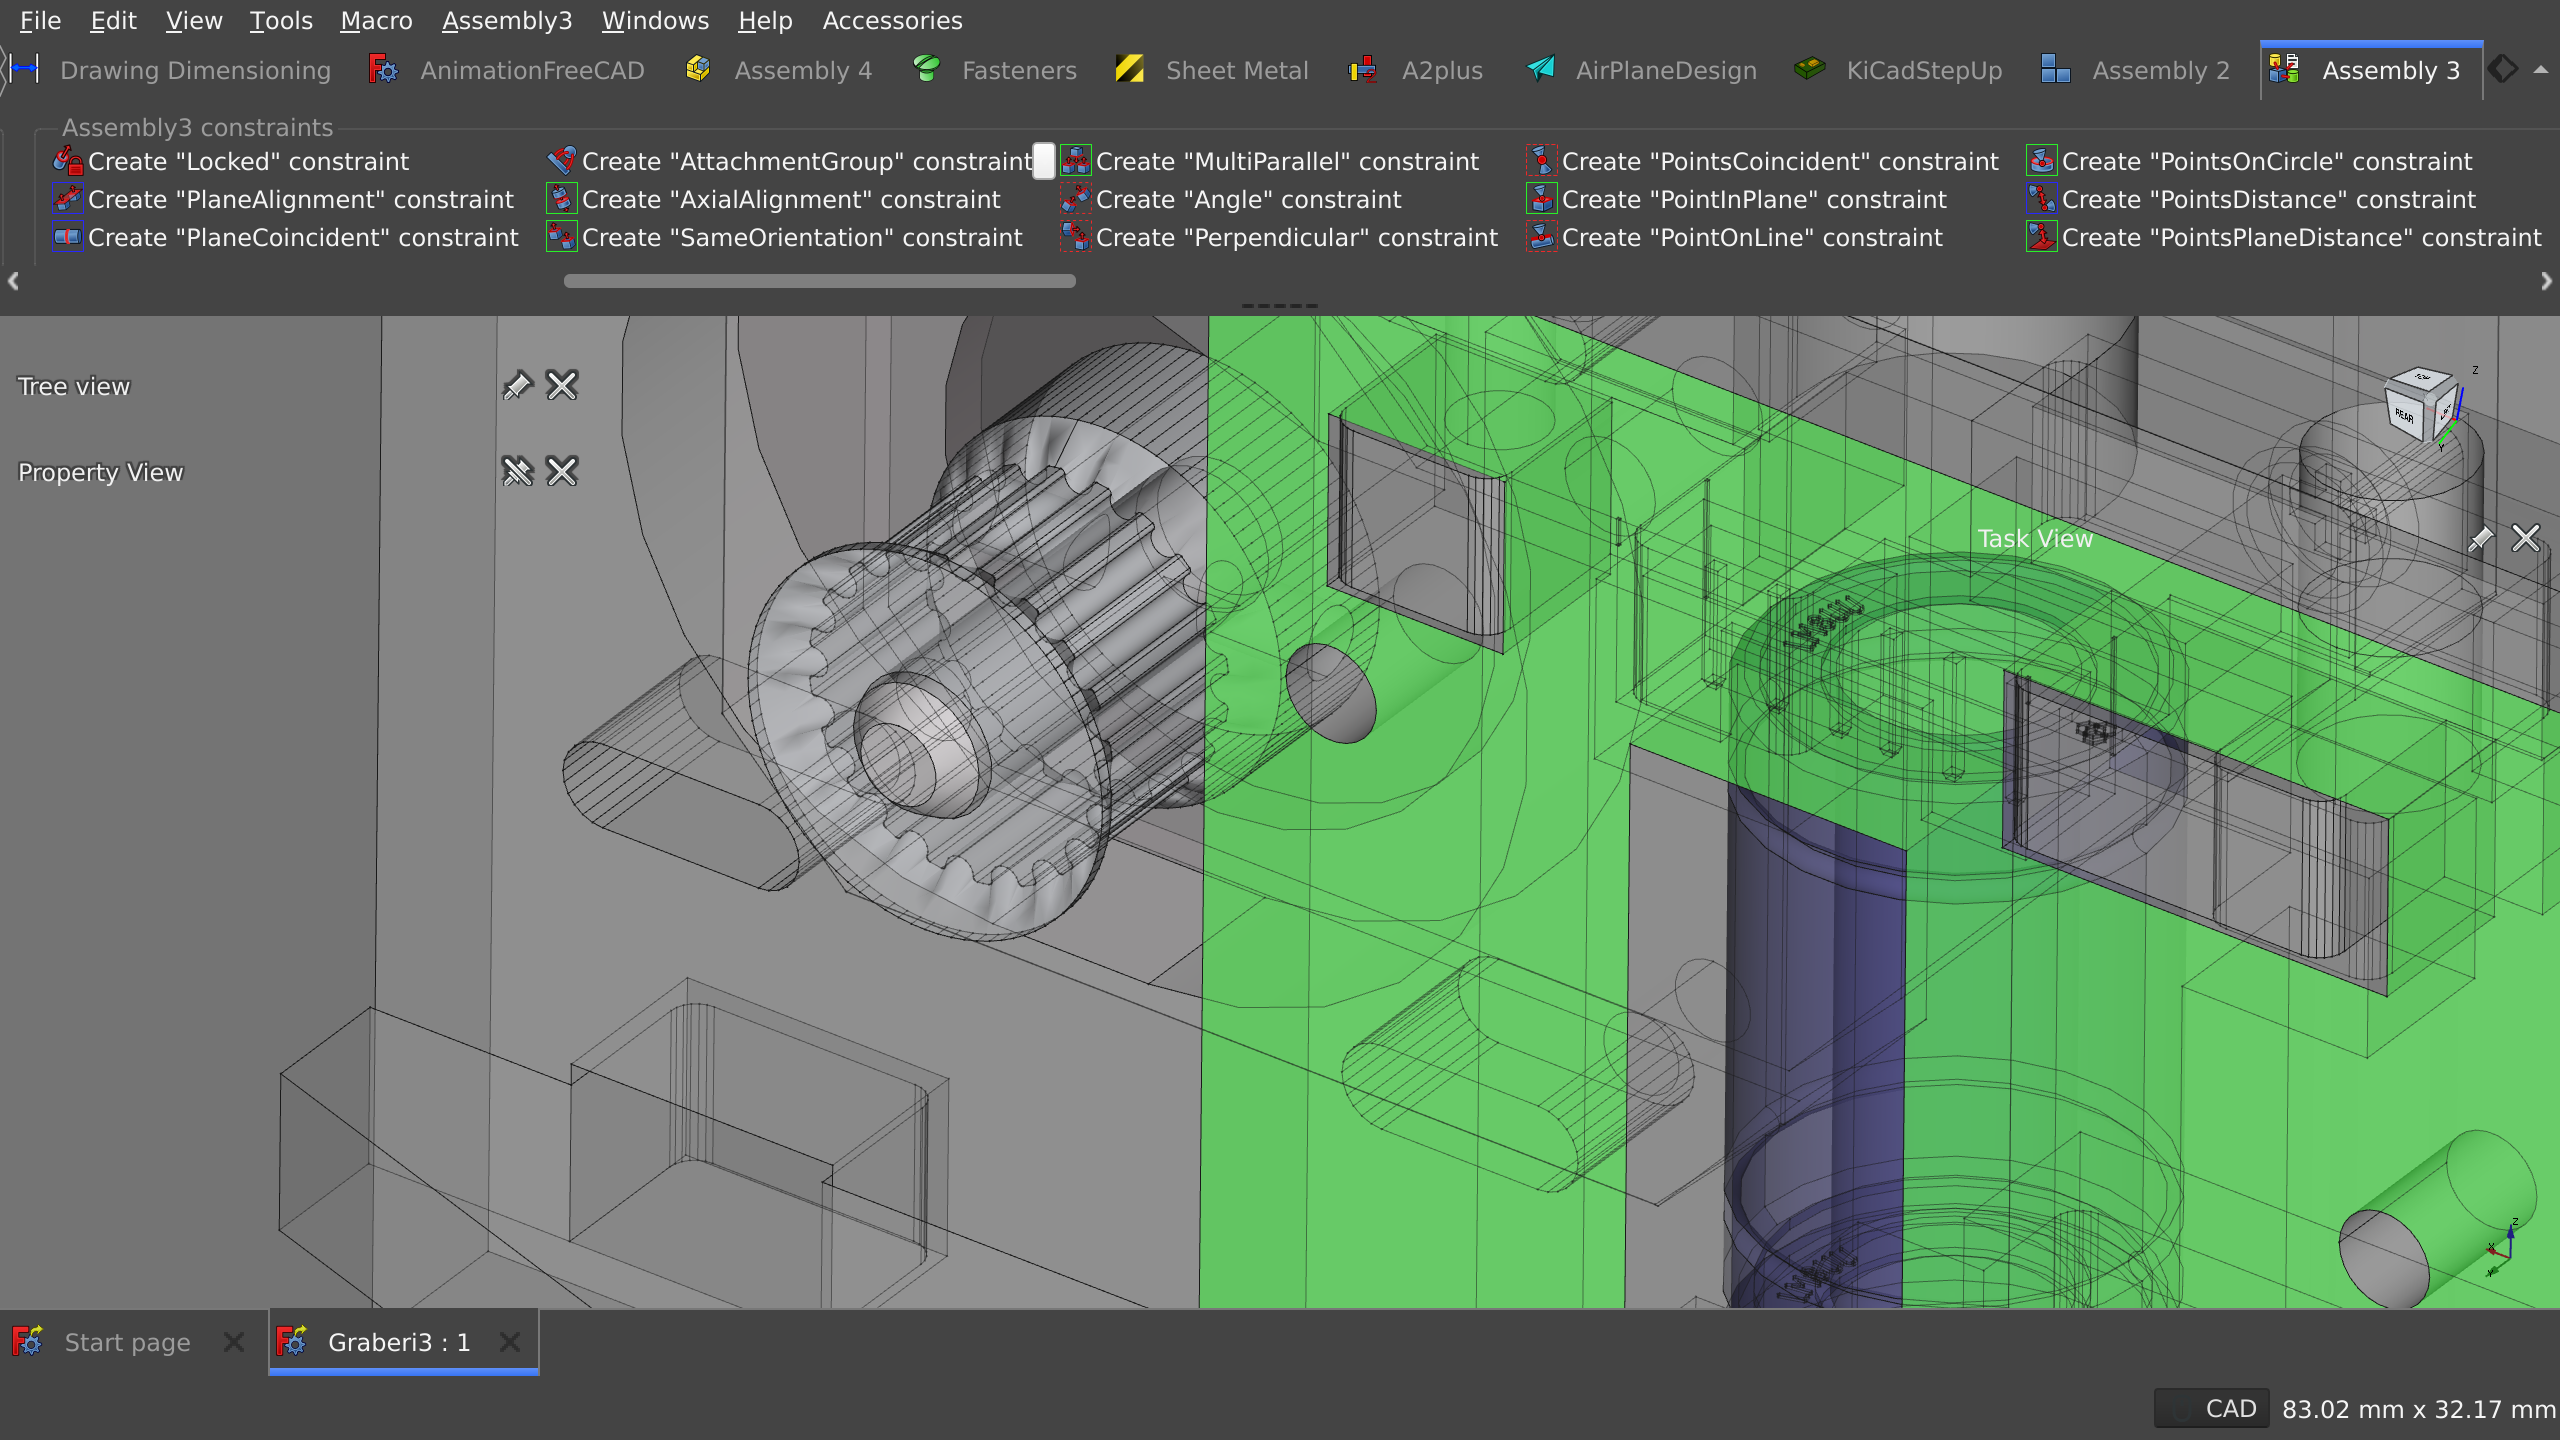Create a "PointOnLine" constraint
This screenshot has width=2560, height=1440.
coord(1735,237)
